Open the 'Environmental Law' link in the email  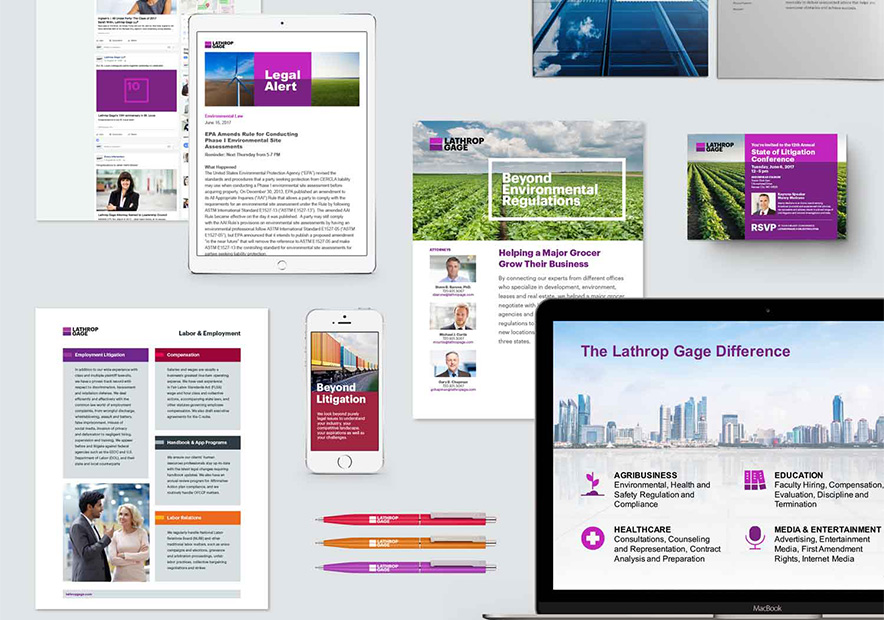tap(224, 116)
